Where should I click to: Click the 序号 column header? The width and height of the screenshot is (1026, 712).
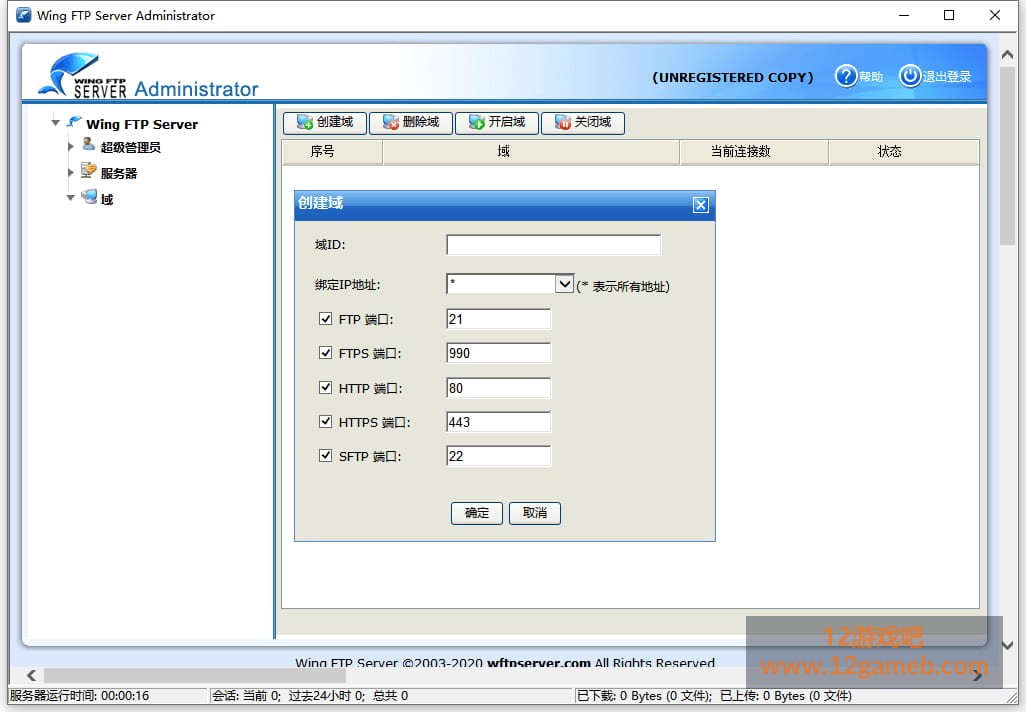pyautogui.click(x=332, y=152)
